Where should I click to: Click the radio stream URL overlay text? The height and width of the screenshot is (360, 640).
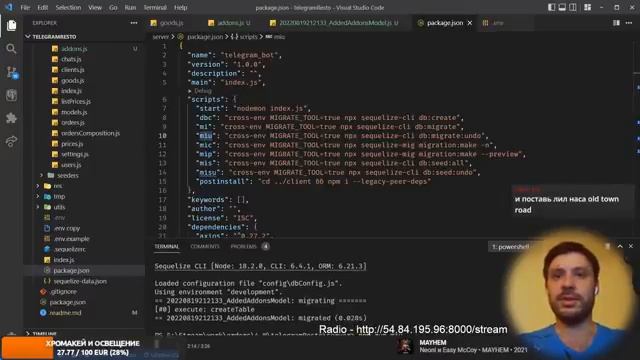tap(413, 329)
